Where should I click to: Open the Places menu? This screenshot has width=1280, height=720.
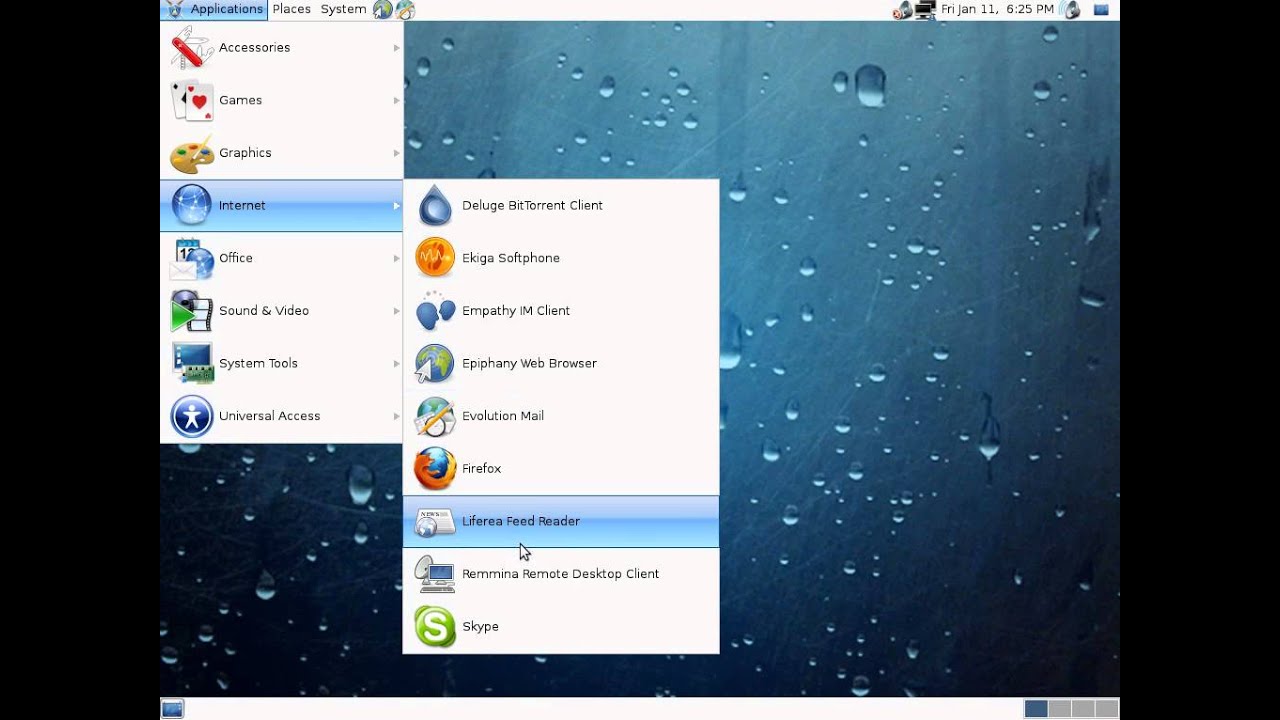[x=292, y=9]
